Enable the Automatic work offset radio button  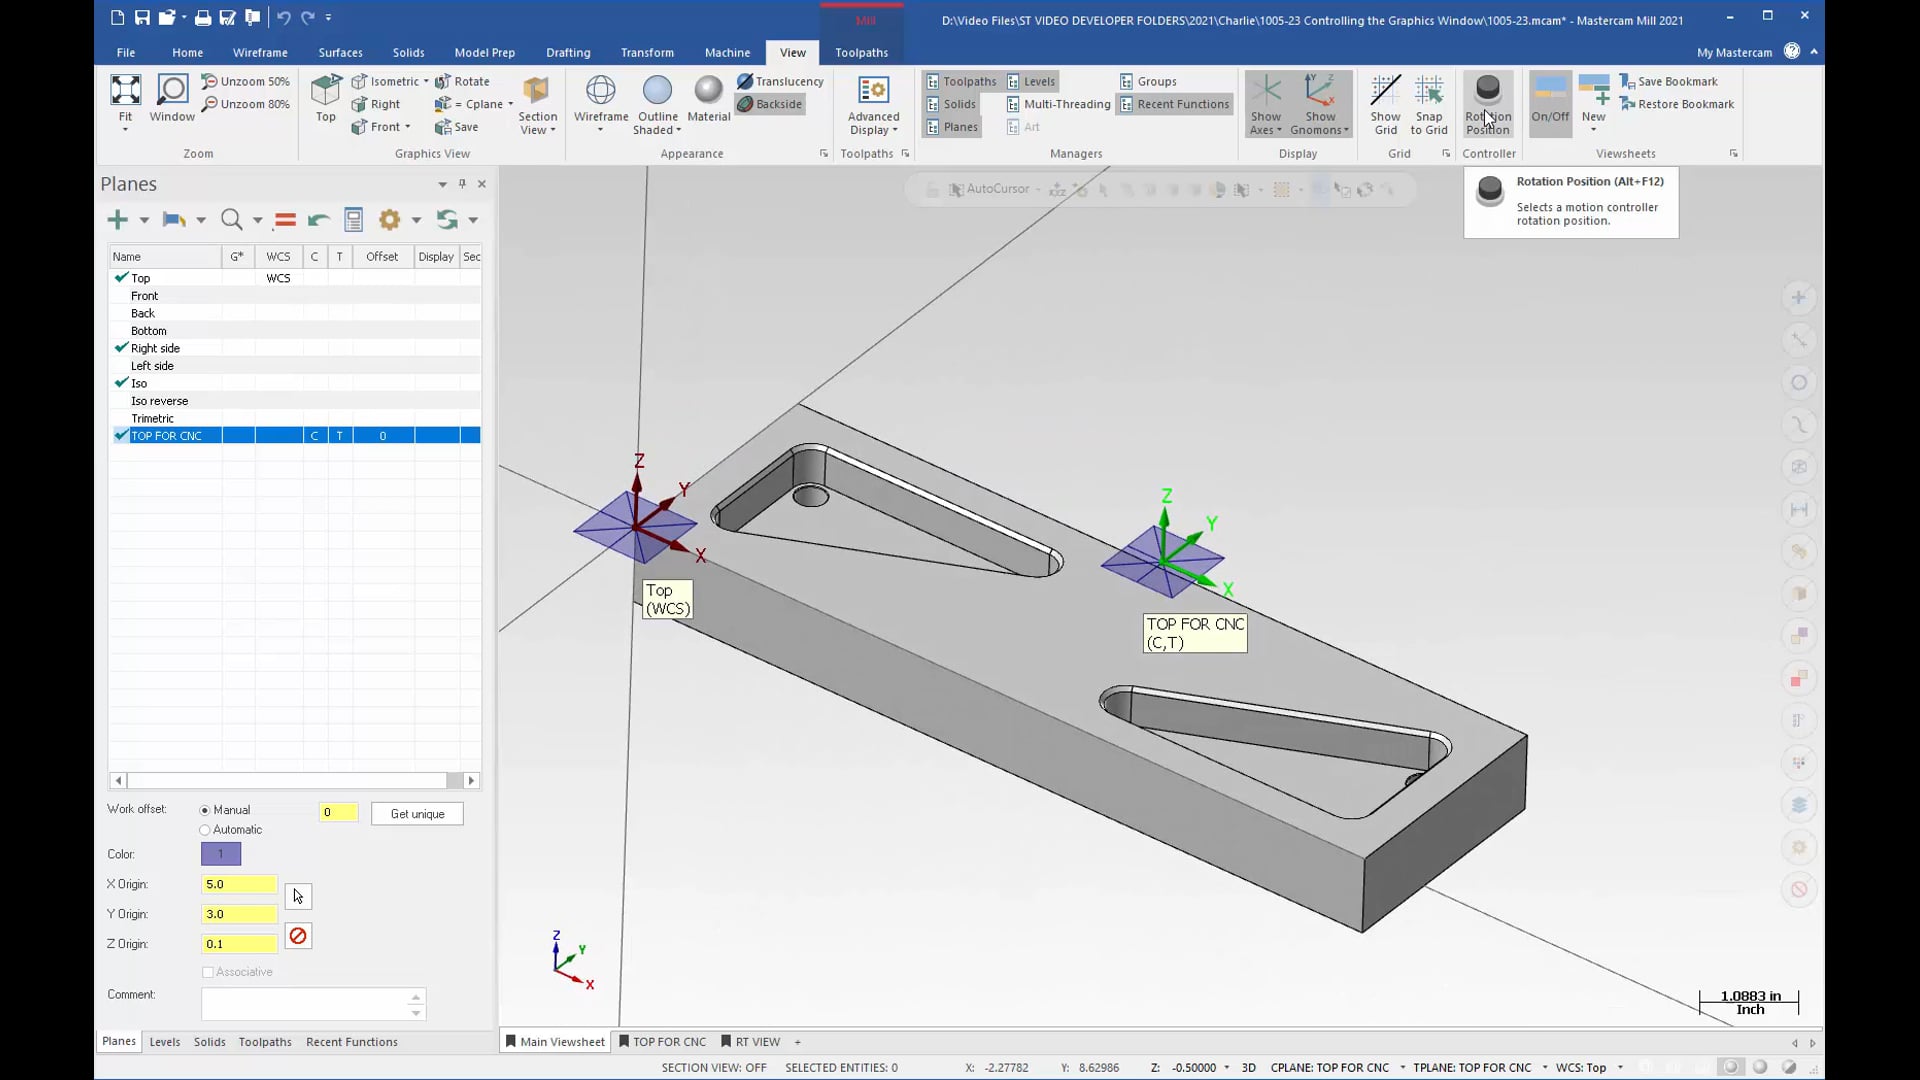click(206, 828)
